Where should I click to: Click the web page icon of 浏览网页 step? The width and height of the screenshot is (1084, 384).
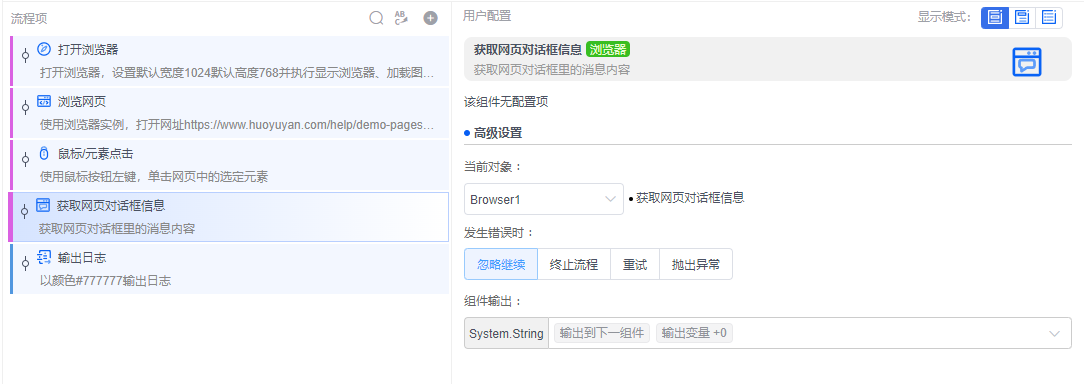click(x=44, y=102)
